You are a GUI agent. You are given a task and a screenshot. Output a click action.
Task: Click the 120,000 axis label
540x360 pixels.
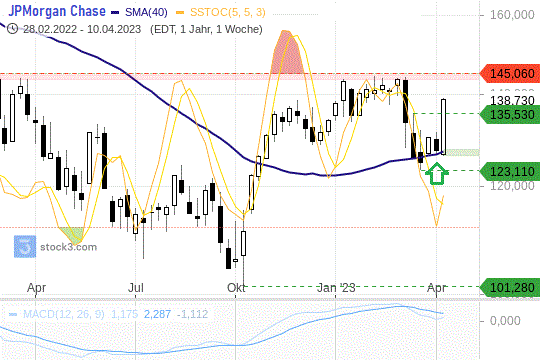[x=512, y=186]
